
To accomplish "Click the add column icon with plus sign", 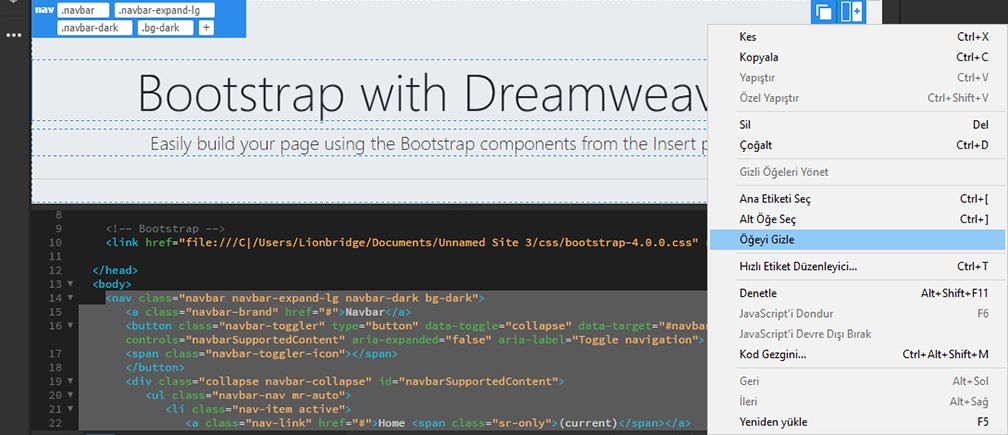I will coord(851,12).
